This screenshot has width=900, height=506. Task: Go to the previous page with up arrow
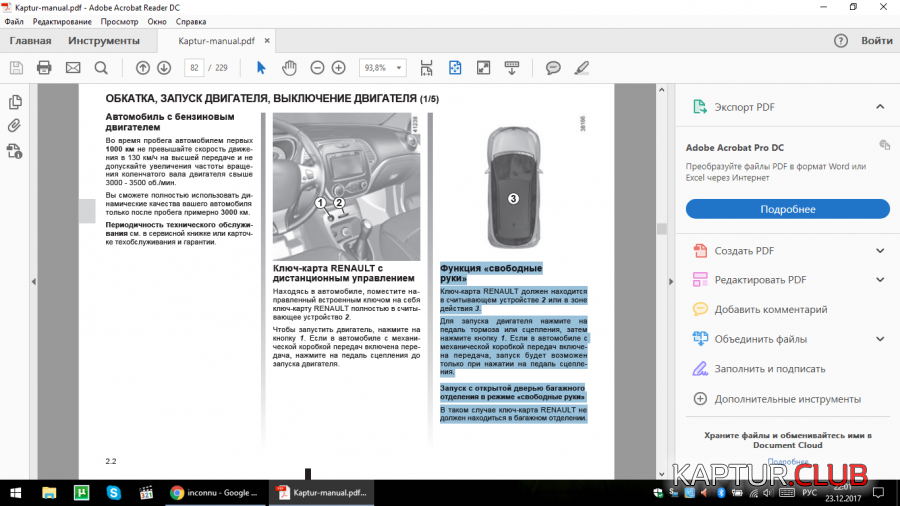pyautogui.click(x=141, y=68)
